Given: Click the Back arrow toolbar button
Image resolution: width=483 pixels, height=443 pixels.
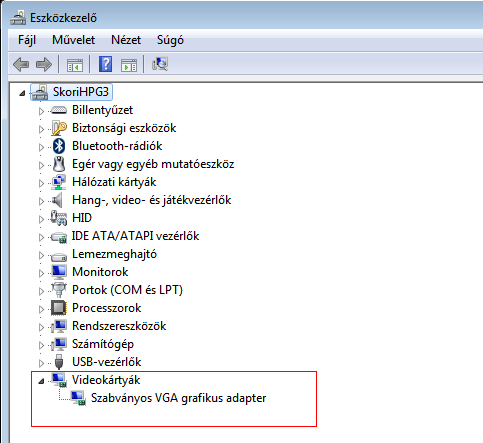Looking at the screenshot, I should coord(21,64).
